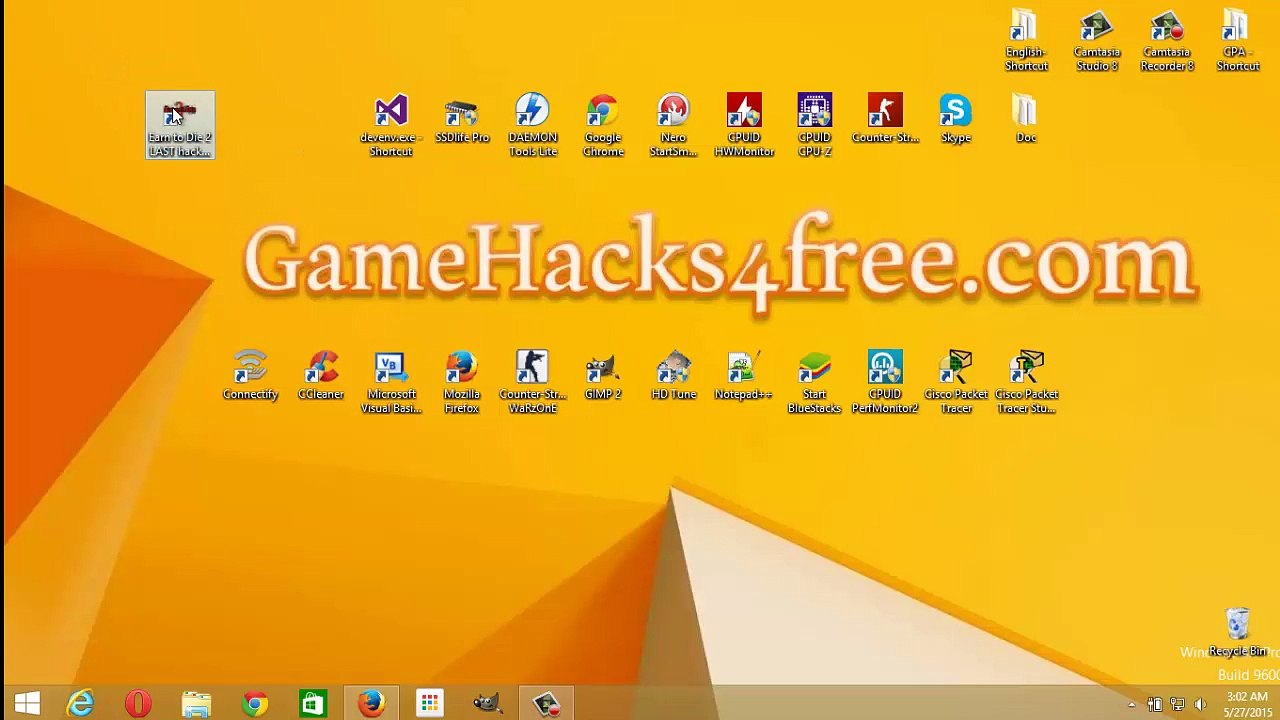This screenshot has width=1280, height=720.
Task: Select the CPA shortcut folder icon
Action: click(x=1238, y=41)
